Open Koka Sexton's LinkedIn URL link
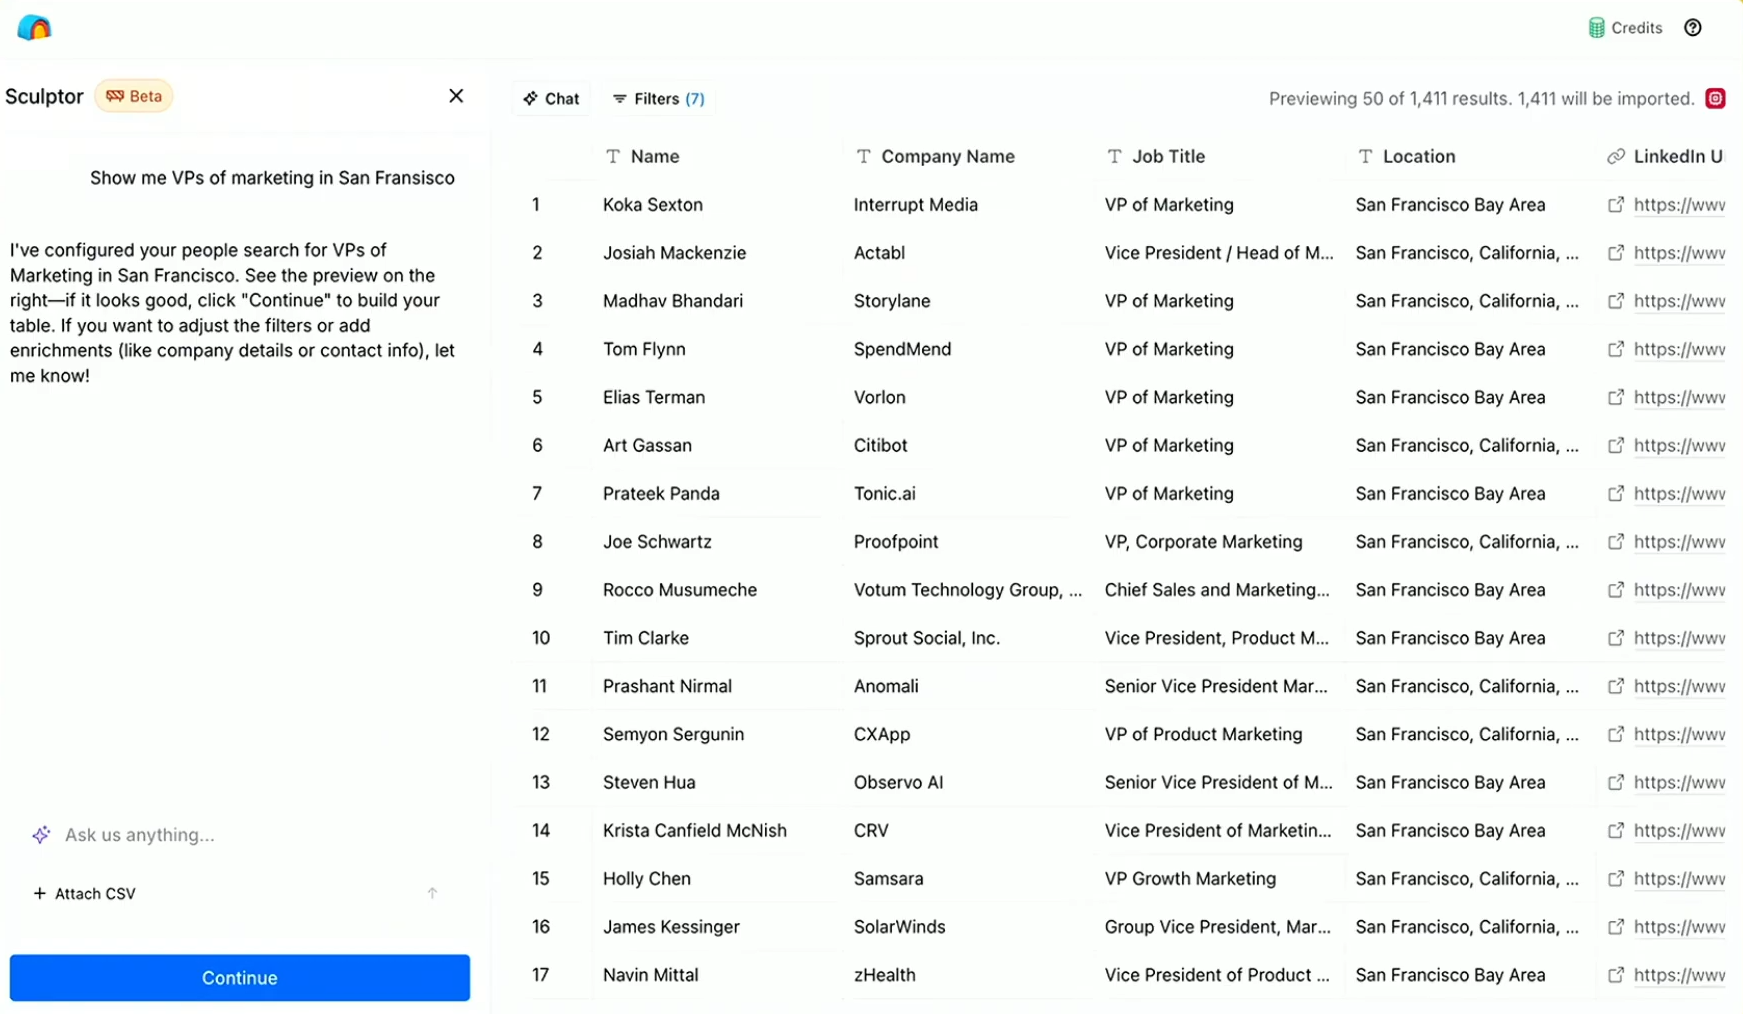The width and height of the screenshot is (1743, 1014). [1679, 205]
